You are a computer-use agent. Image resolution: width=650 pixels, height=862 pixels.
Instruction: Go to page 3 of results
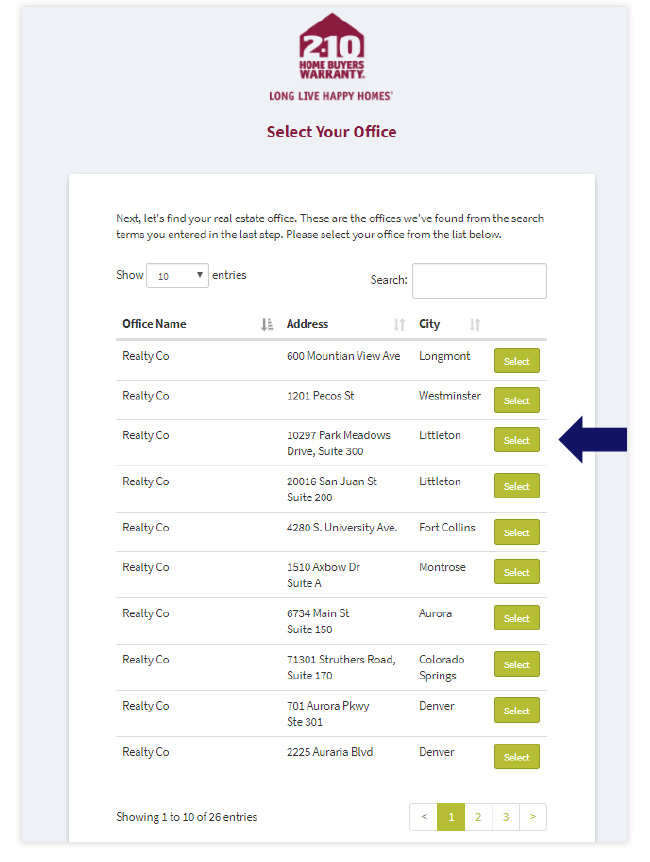pyautogui.click(x=505, y=817)
